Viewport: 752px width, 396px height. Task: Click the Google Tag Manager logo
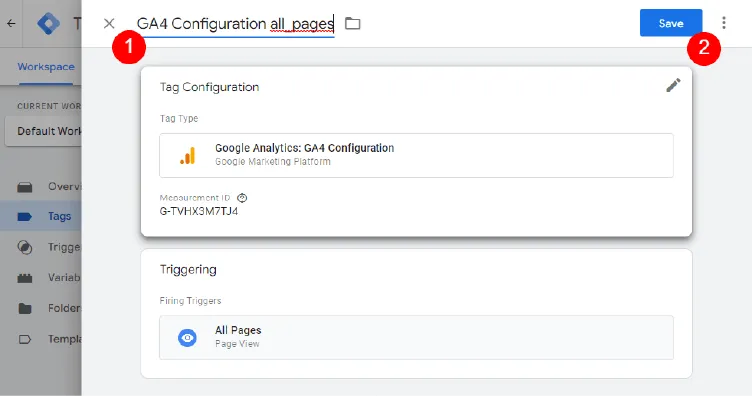click(x=49, y=23)
